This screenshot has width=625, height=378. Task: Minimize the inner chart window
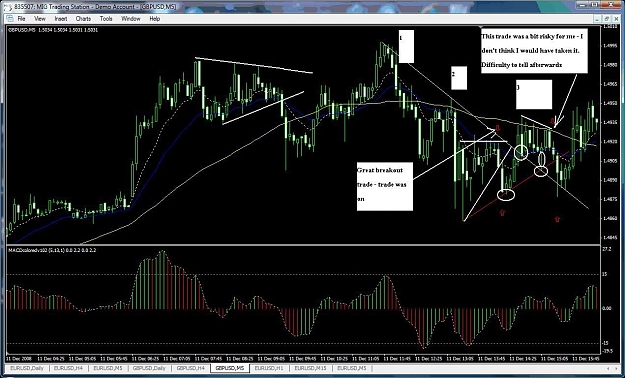[597, 19]
